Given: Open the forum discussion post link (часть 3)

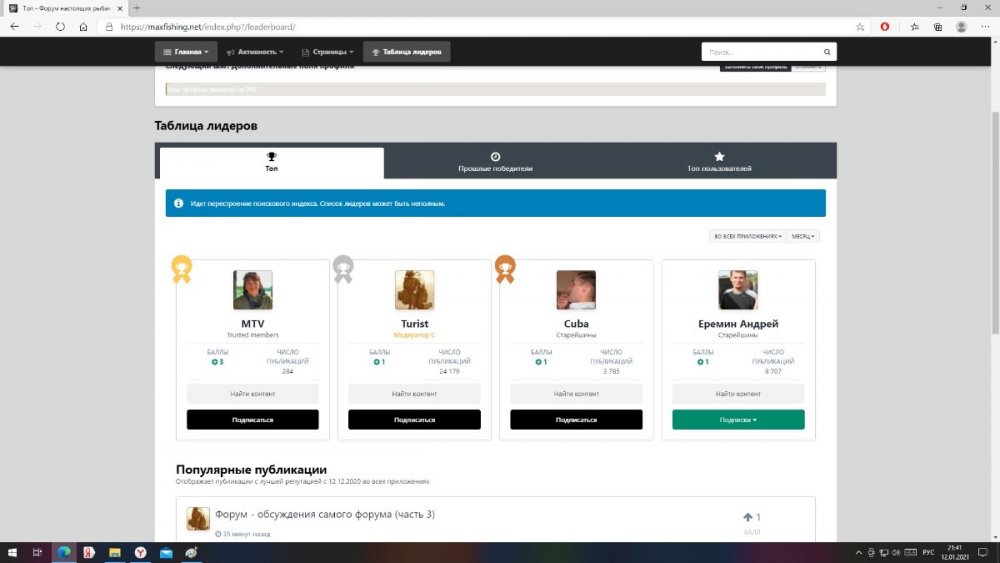Looking at the screenshot, I should (324, 515).
